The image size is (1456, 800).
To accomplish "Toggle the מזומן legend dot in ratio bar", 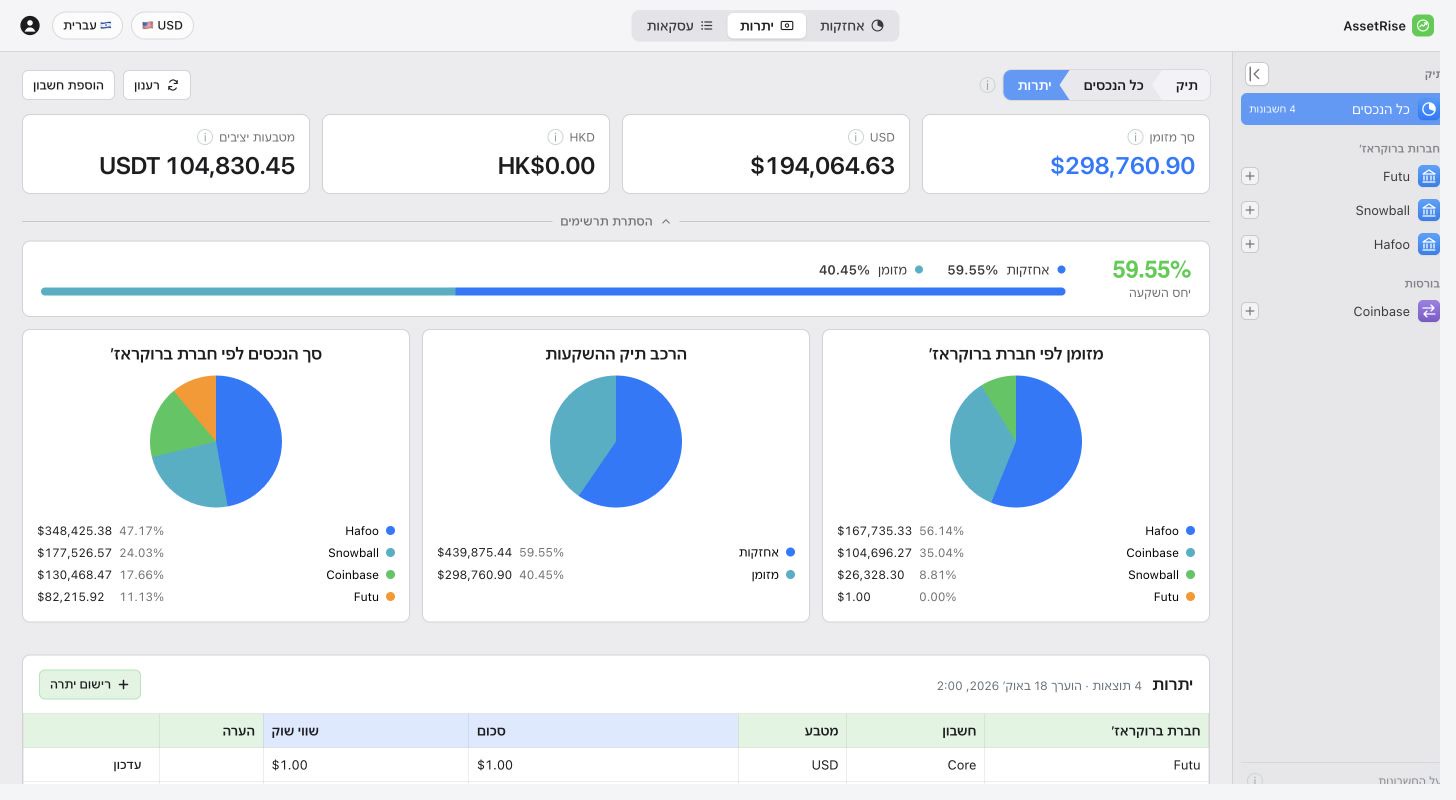I will pyautogui.click(x=919, y=270).
